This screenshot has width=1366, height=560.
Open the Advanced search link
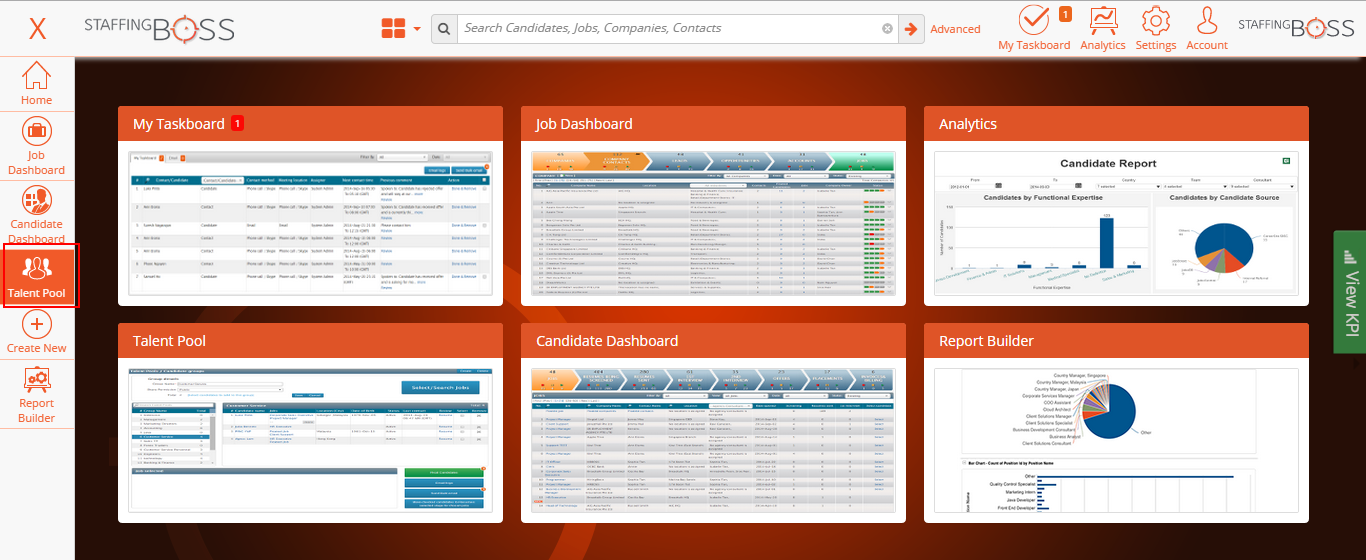coord(955,29)
